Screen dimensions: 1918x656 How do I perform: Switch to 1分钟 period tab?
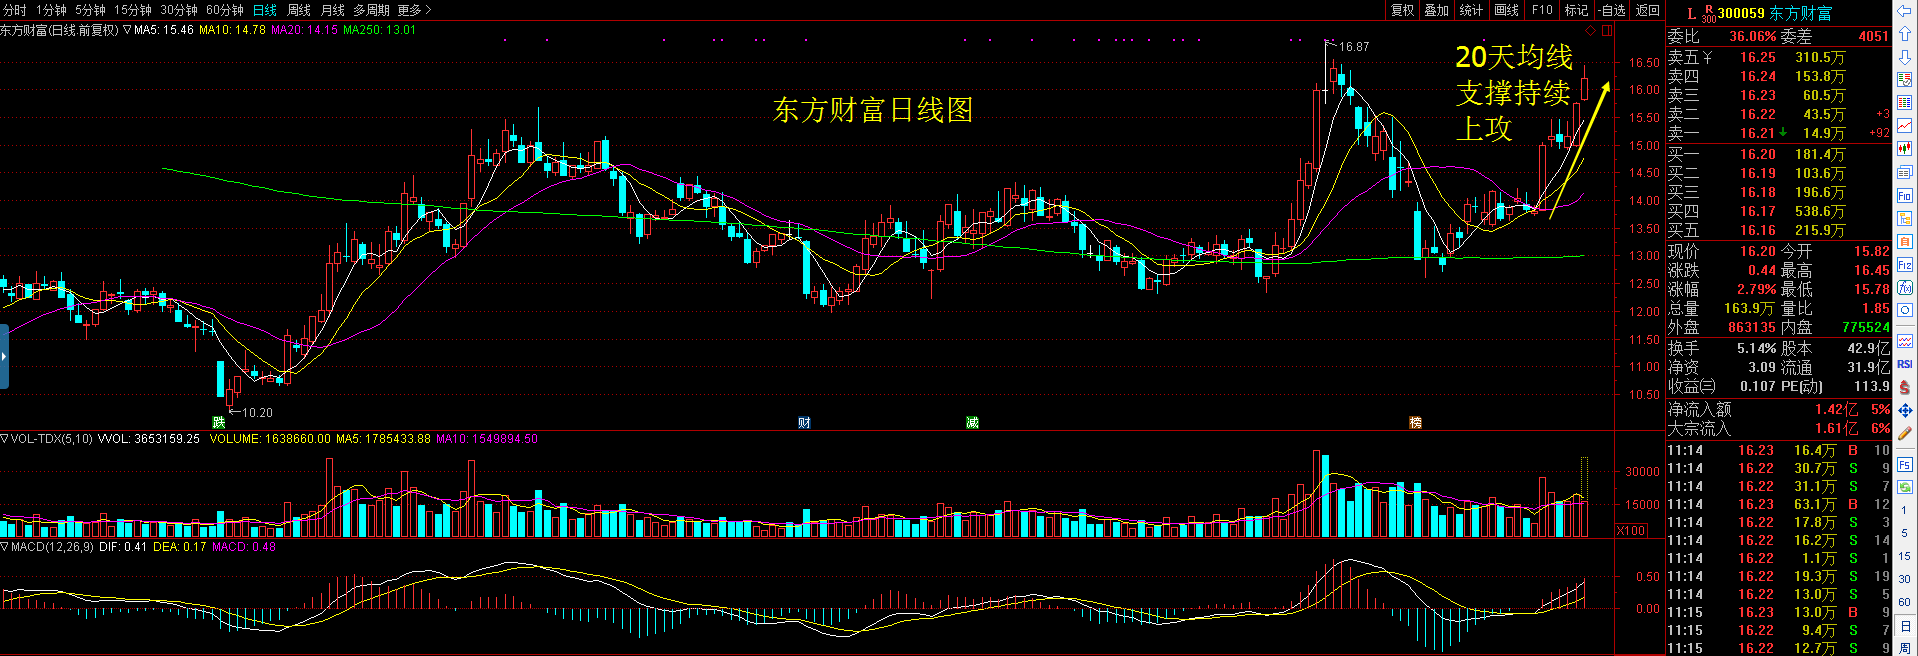tap(51, 10)
